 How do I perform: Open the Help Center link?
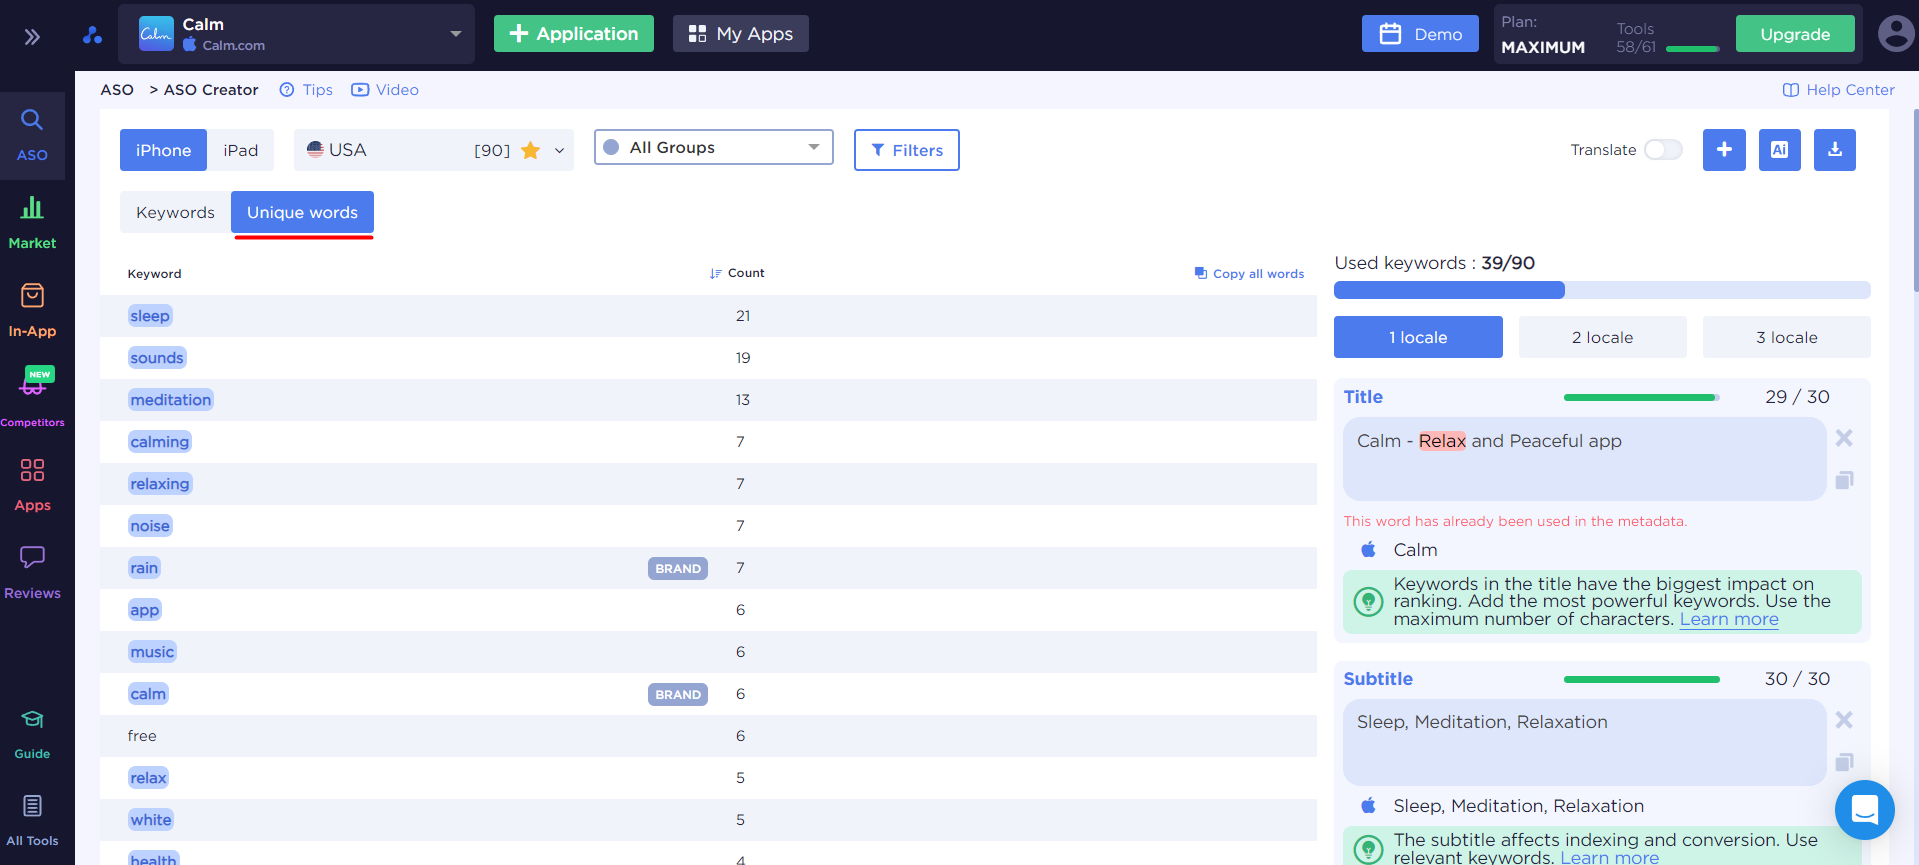[x=1839, y=90]
